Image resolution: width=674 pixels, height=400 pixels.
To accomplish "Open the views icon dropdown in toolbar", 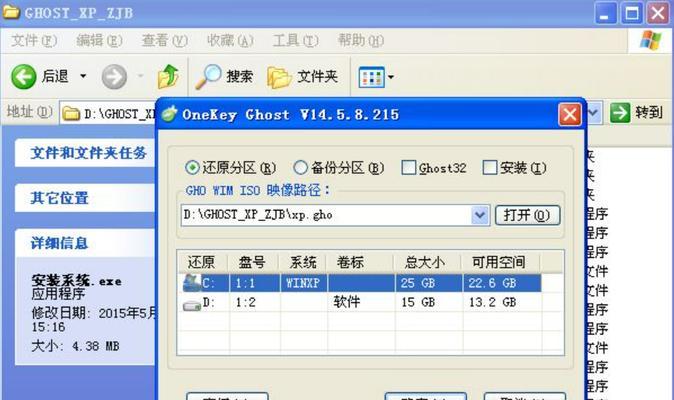I will (x=376, y=77).
